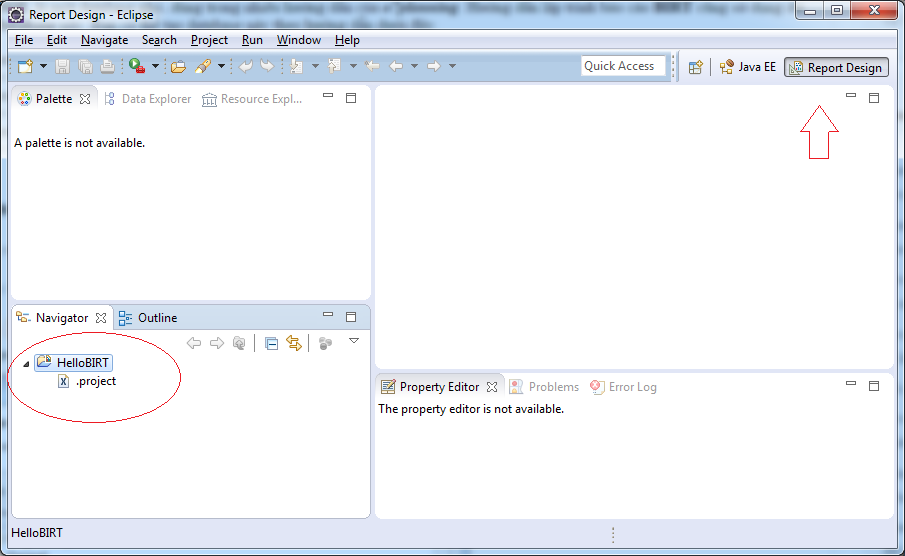Select the .project file
This screenshot has height=556, width=905.
point(87,381)
